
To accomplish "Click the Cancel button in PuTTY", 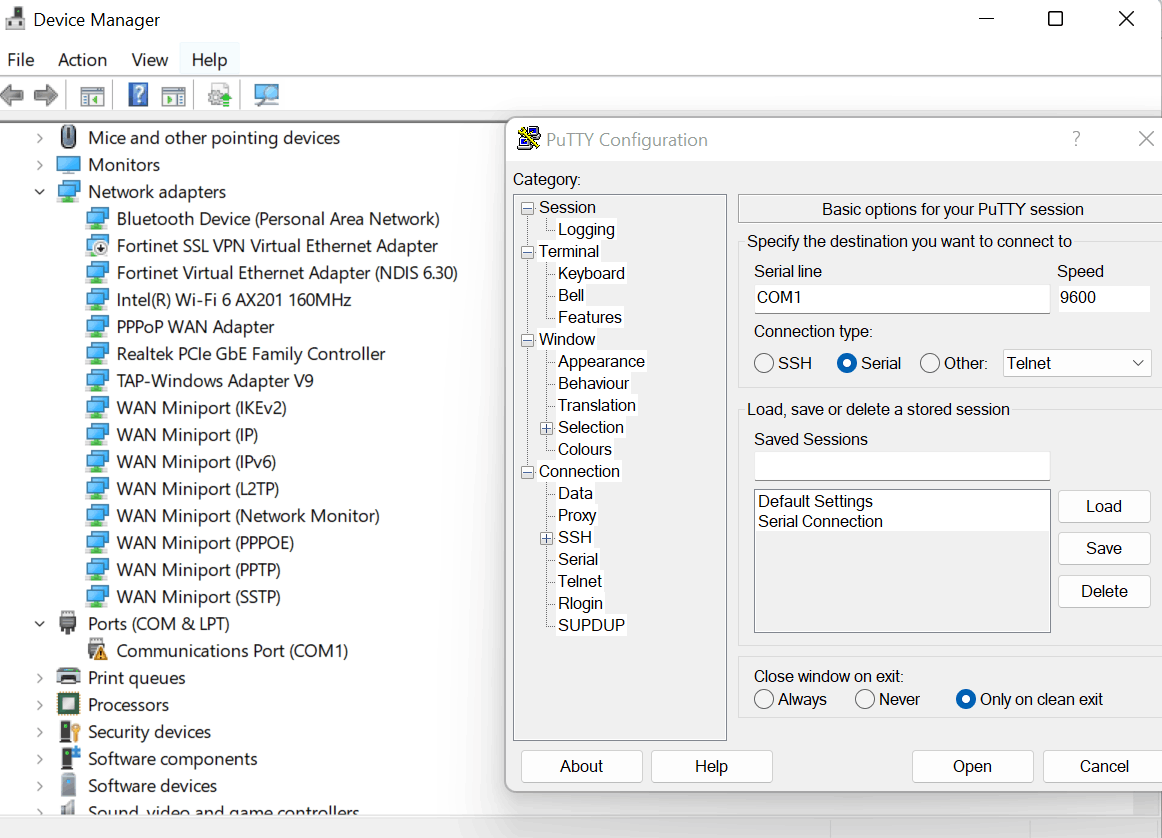I will (1103, 766).
